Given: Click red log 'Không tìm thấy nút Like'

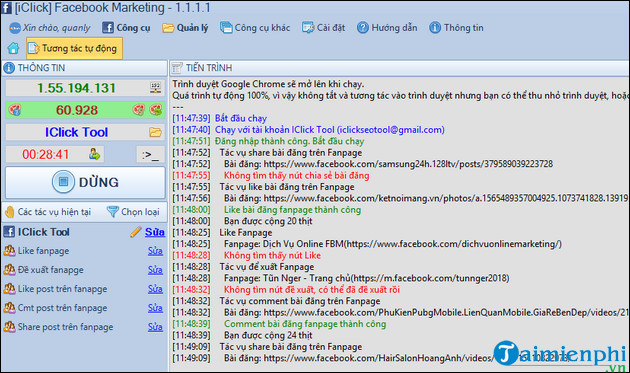Looking at the screenshot, I should (247, 255).
